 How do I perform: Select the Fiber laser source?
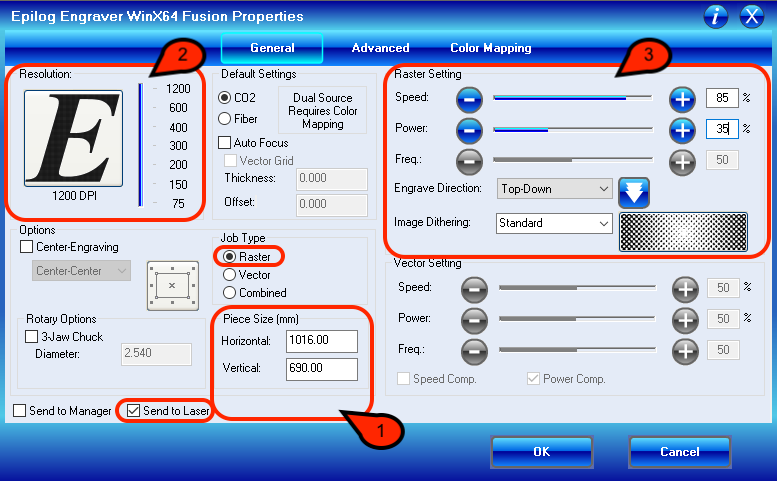tap(225, 118)
